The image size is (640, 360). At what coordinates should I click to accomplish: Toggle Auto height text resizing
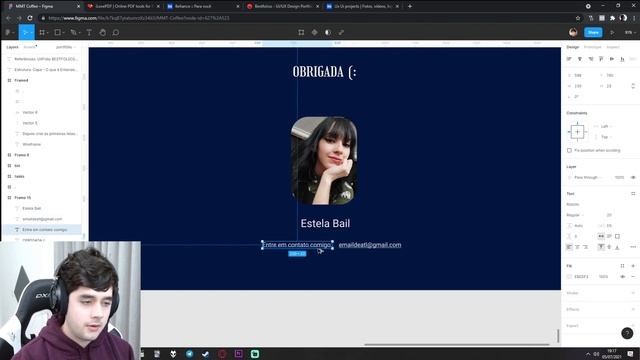(609, 236)
